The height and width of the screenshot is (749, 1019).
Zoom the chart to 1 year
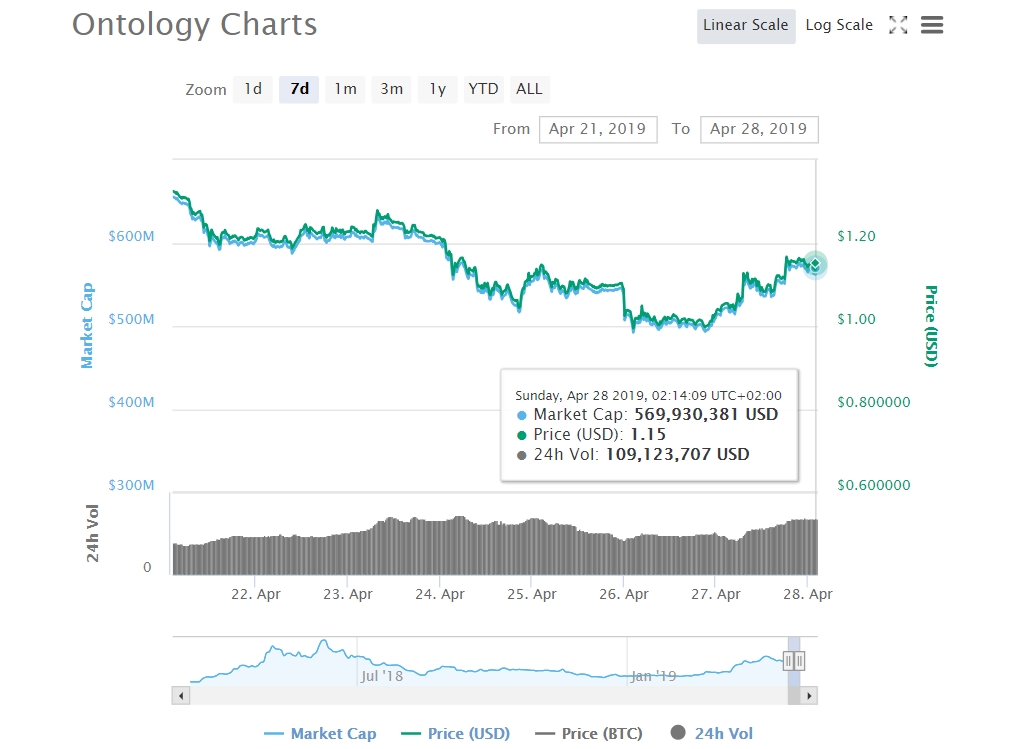pos(436,89)
